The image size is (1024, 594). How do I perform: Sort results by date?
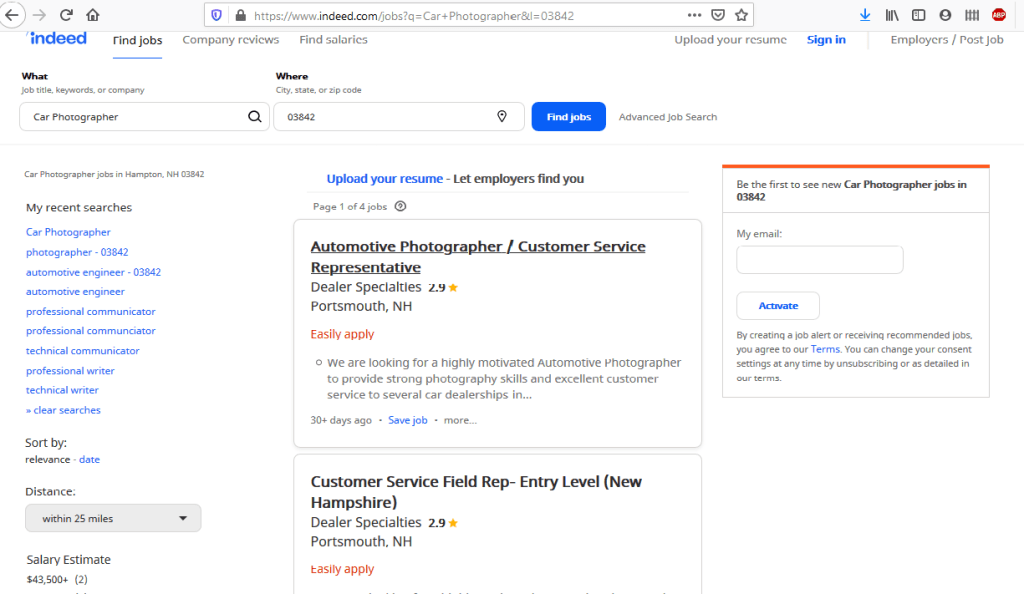pos(89,460)
